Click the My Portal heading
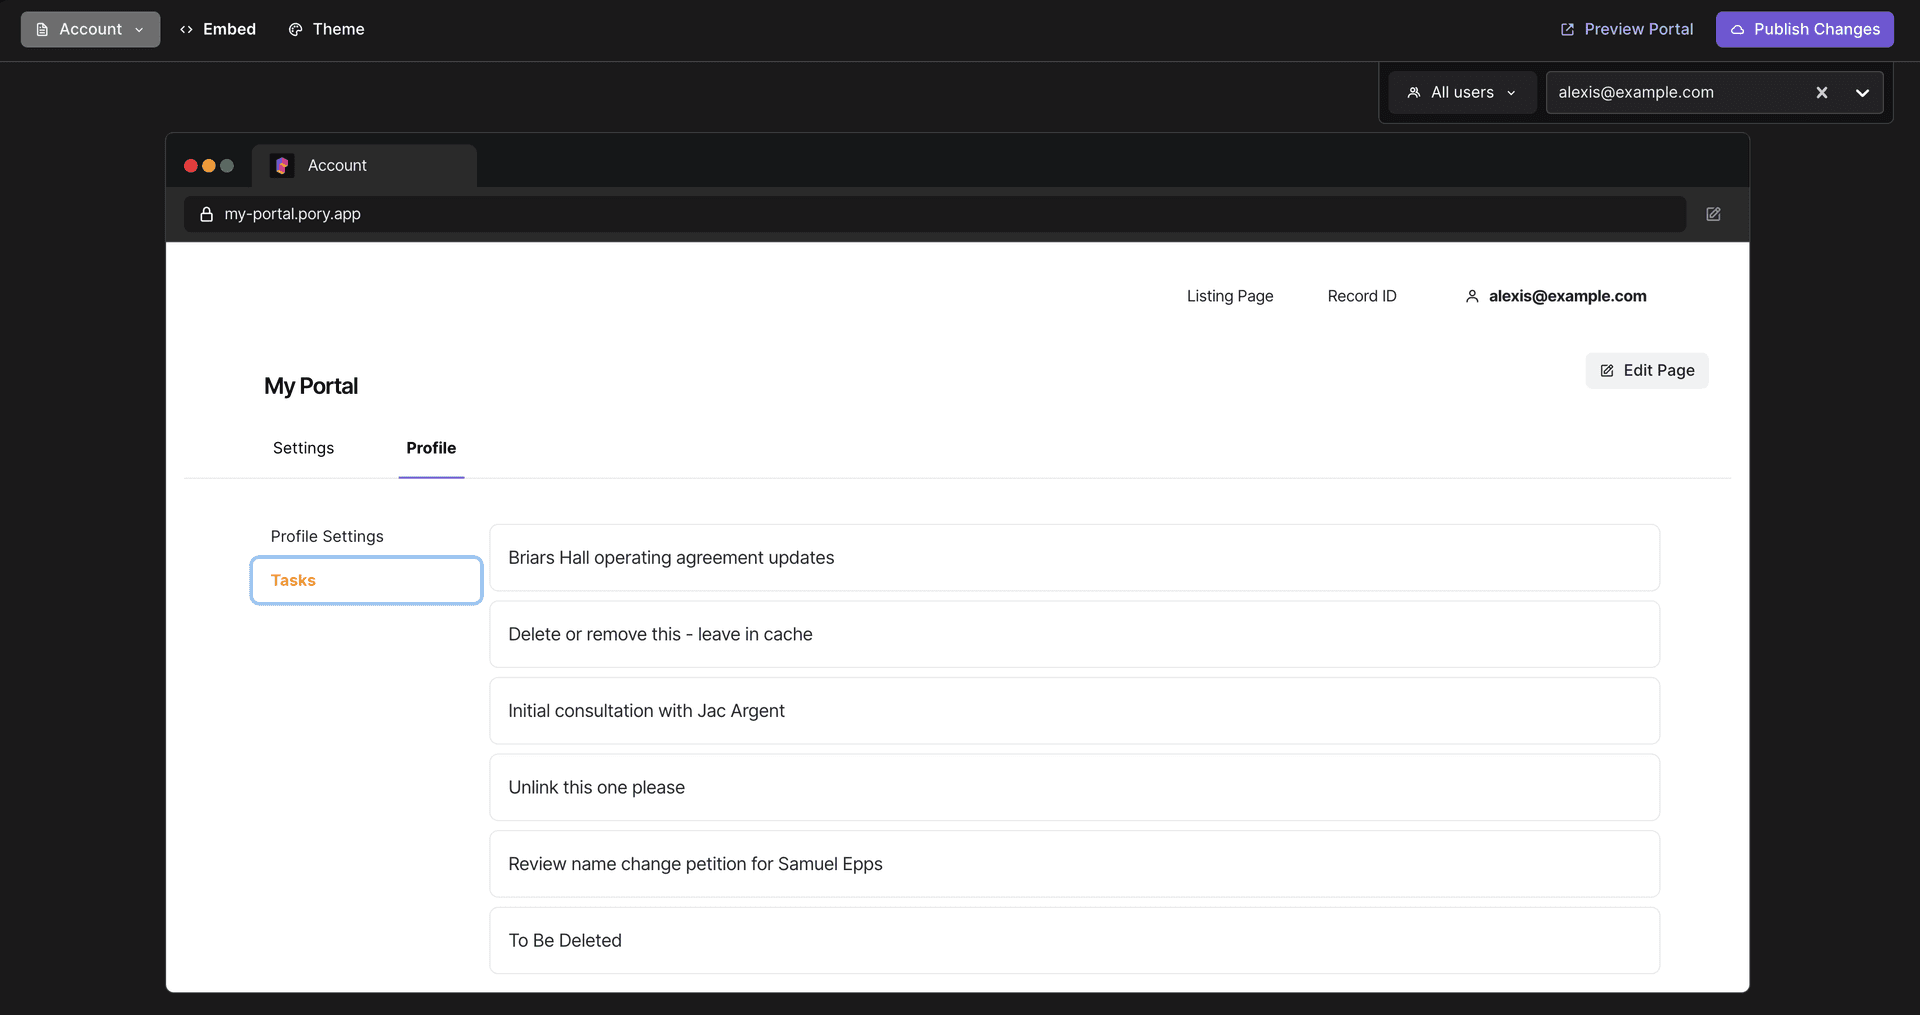This screenshot has height=1015, width=1920. pyautogui.click(x=311, y=386)
